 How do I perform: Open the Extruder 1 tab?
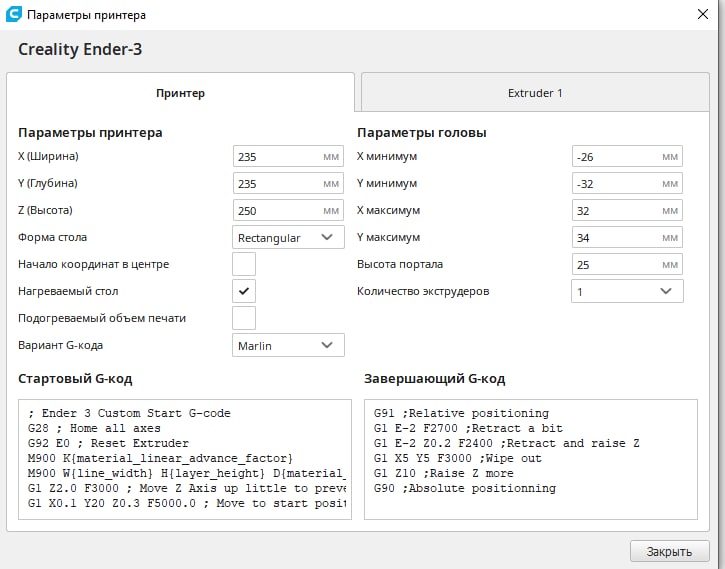point(535,92)
